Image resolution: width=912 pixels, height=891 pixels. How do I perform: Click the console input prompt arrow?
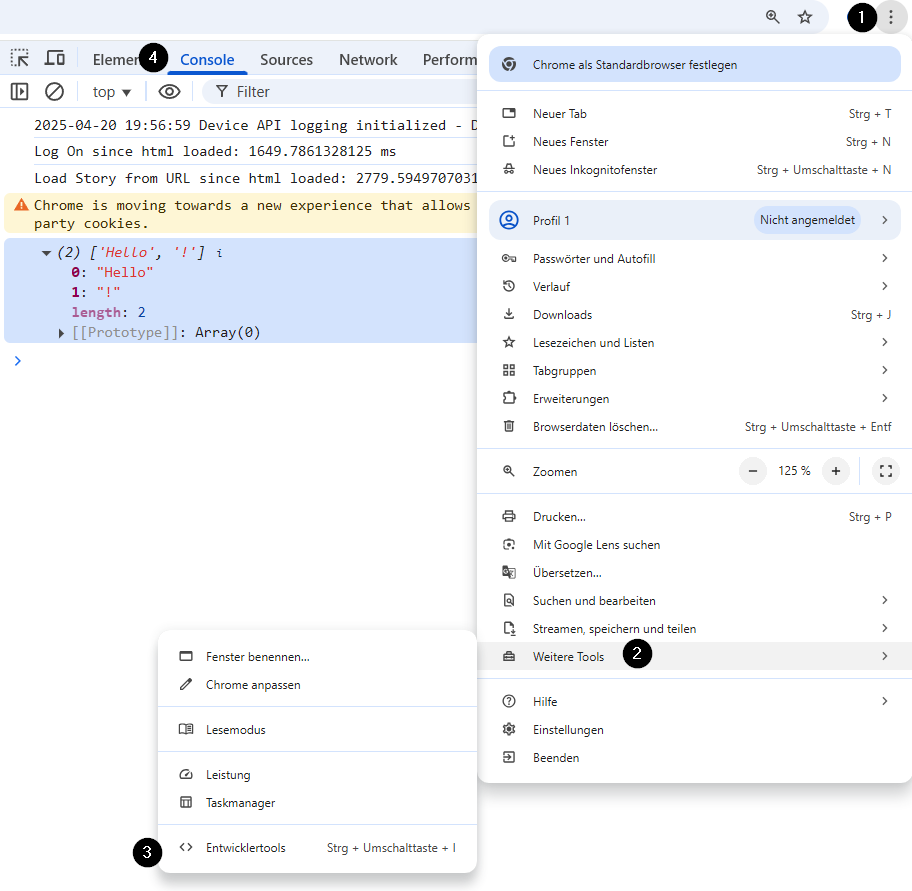tap(17, 361)
